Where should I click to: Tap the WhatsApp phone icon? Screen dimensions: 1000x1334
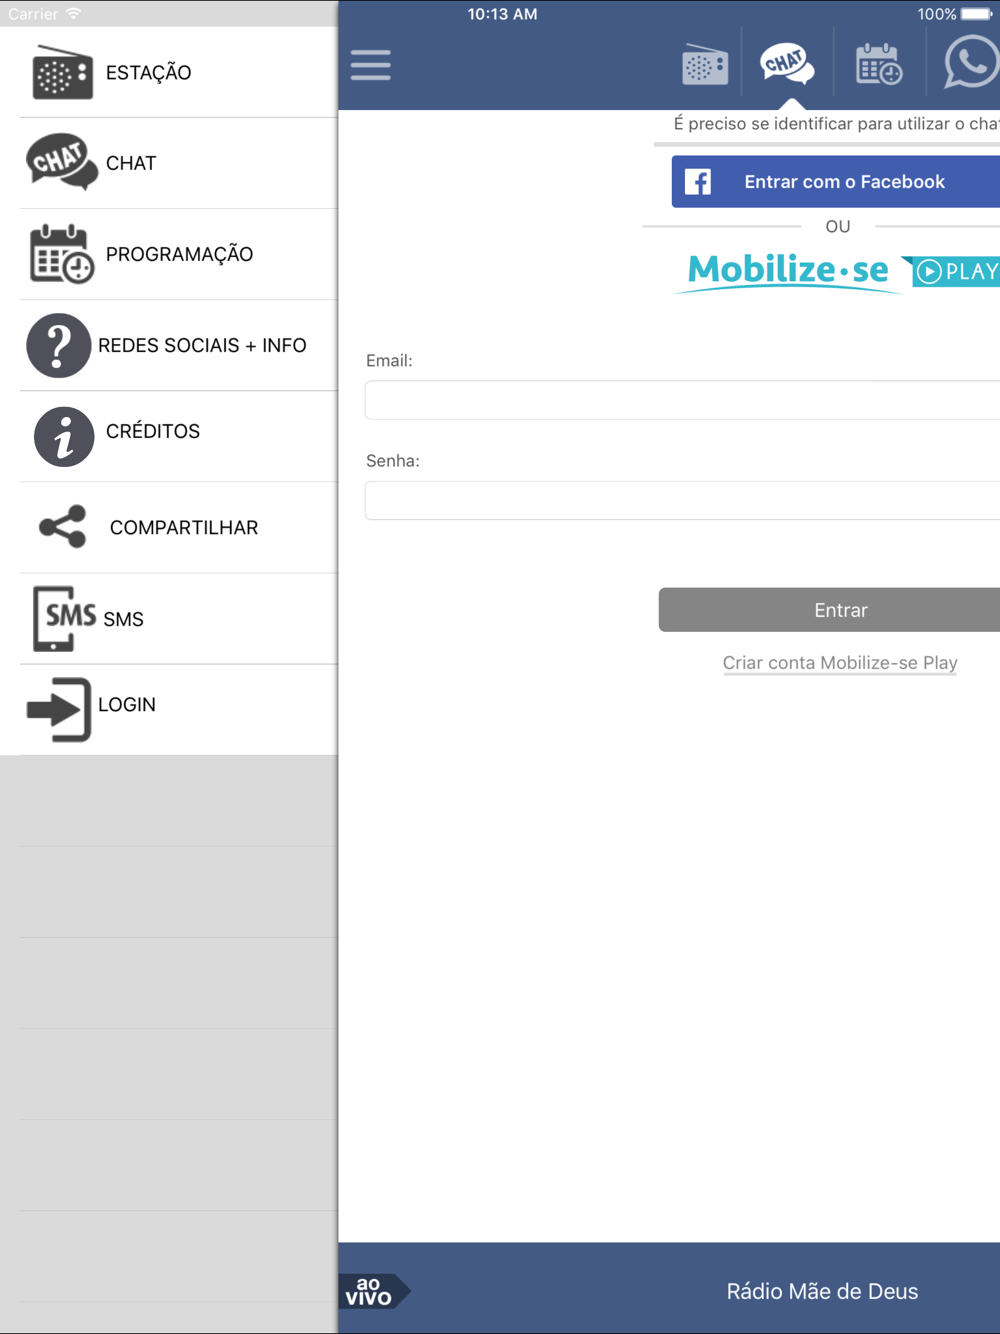(971, 62)
